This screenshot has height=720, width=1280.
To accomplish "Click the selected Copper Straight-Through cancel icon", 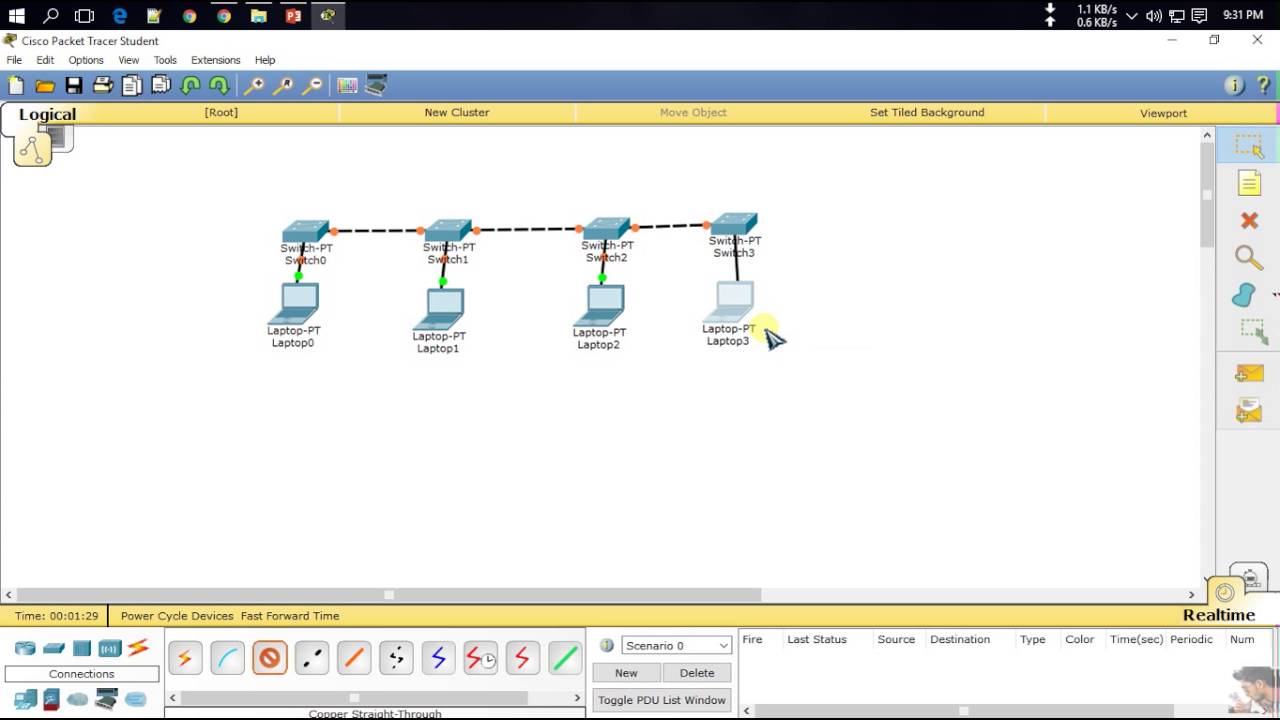I will click(269, 658).
